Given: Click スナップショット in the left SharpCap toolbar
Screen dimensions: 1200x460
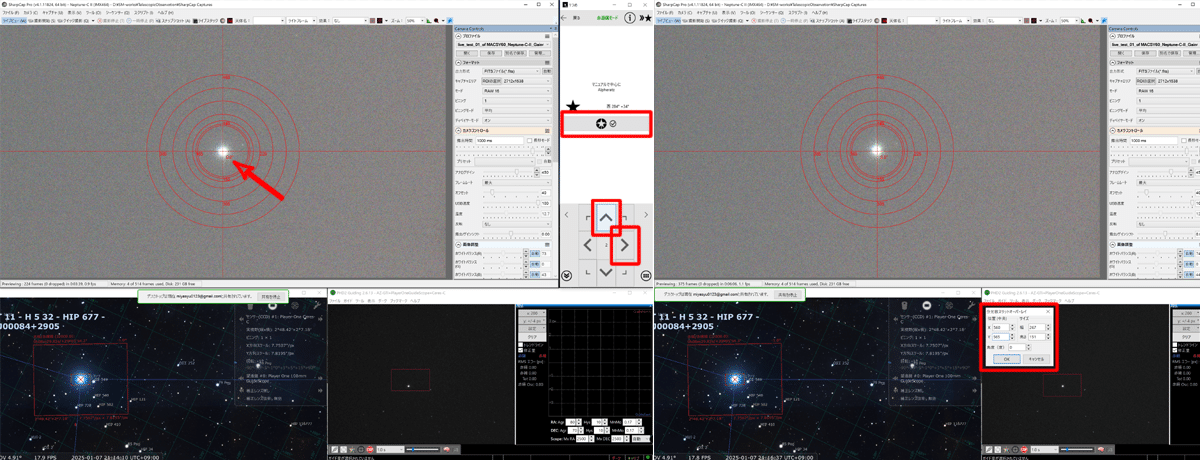Looking at the screenshot, I should click(173, 21).
